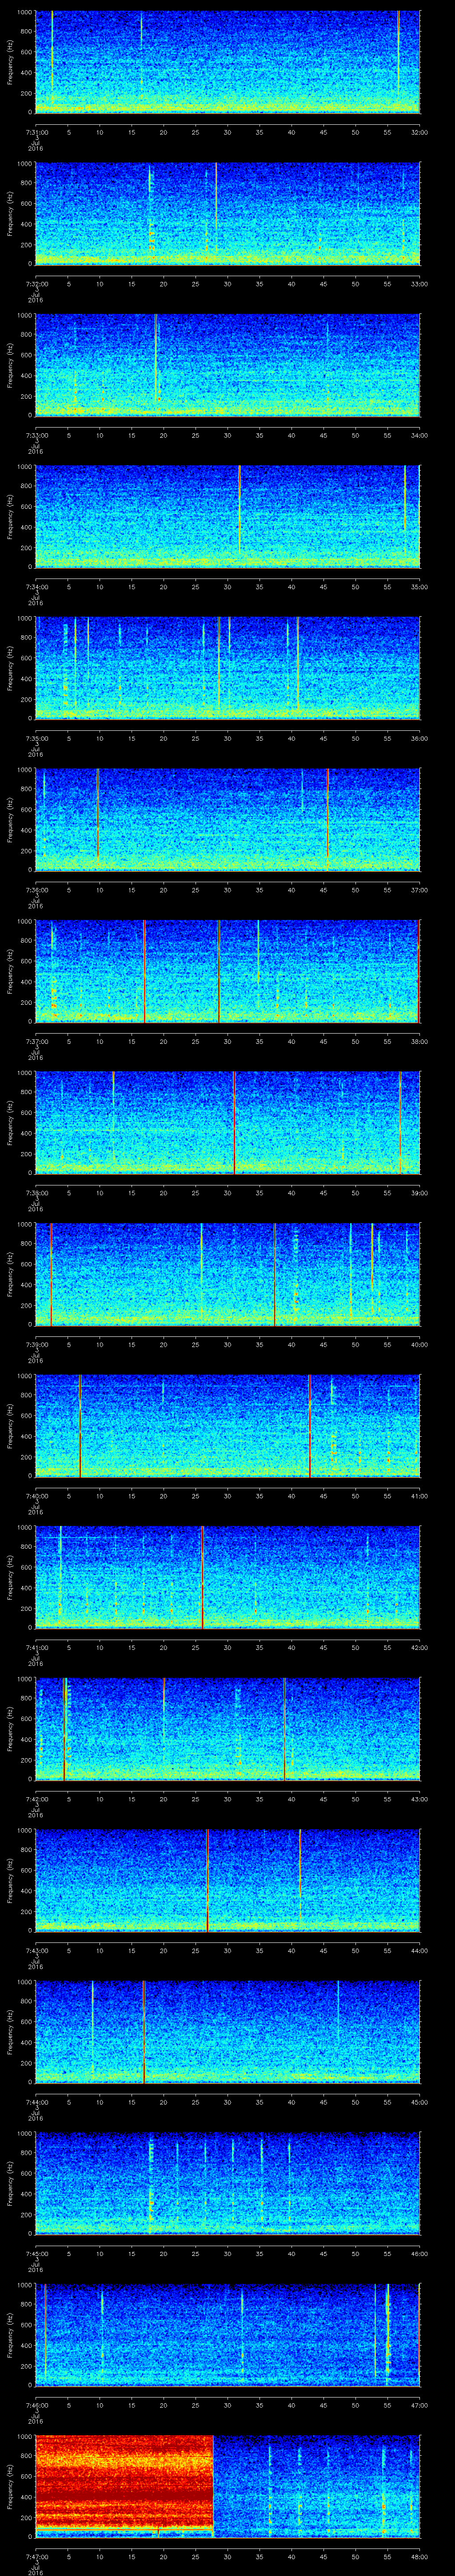
Task: Click the Frequency (Hz) axis label of 7:31:00 panel
Action: pyautogui.click(x=10, y=62)
